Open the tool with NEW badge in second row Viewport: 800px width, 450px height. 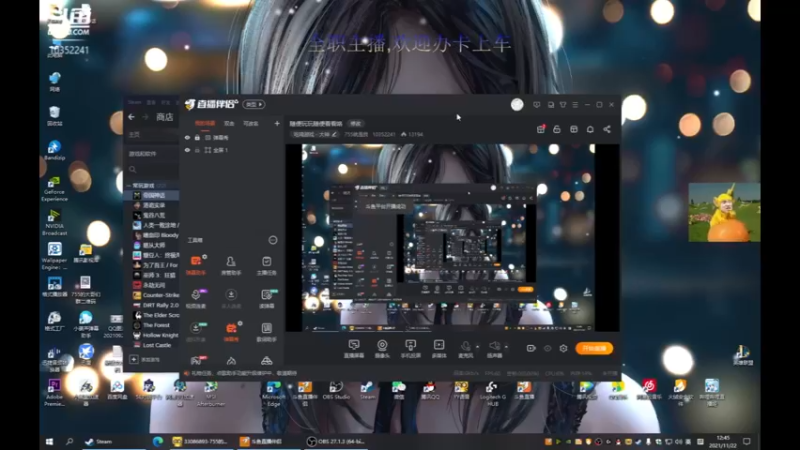tap(266, 298)
